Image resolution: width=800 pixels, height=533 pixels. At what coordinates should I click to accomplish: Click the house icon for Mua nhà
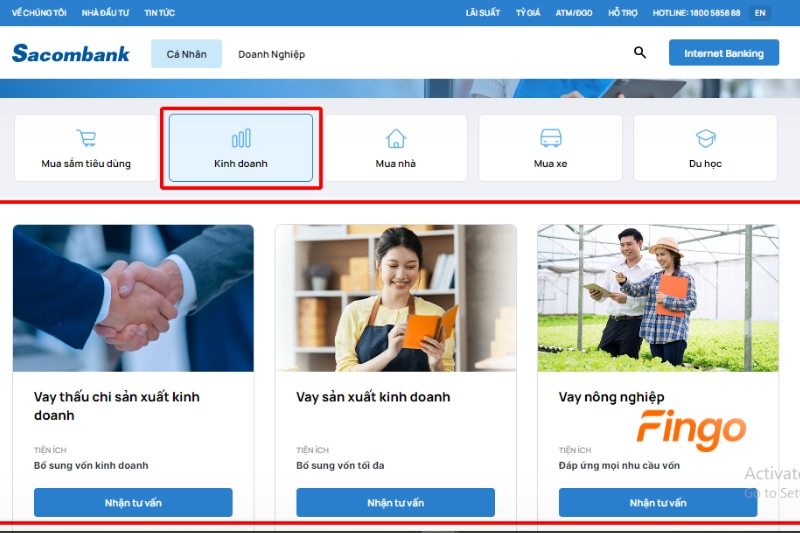click(396, 138)
